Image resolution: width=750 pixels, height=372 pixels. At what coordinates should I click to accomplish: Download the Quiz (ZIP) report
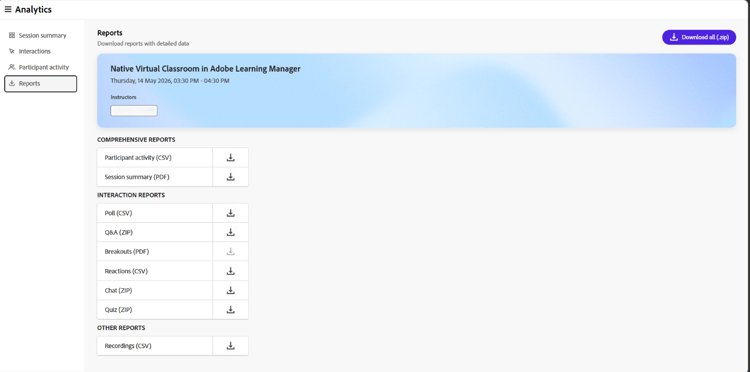[x=231, y=310]
